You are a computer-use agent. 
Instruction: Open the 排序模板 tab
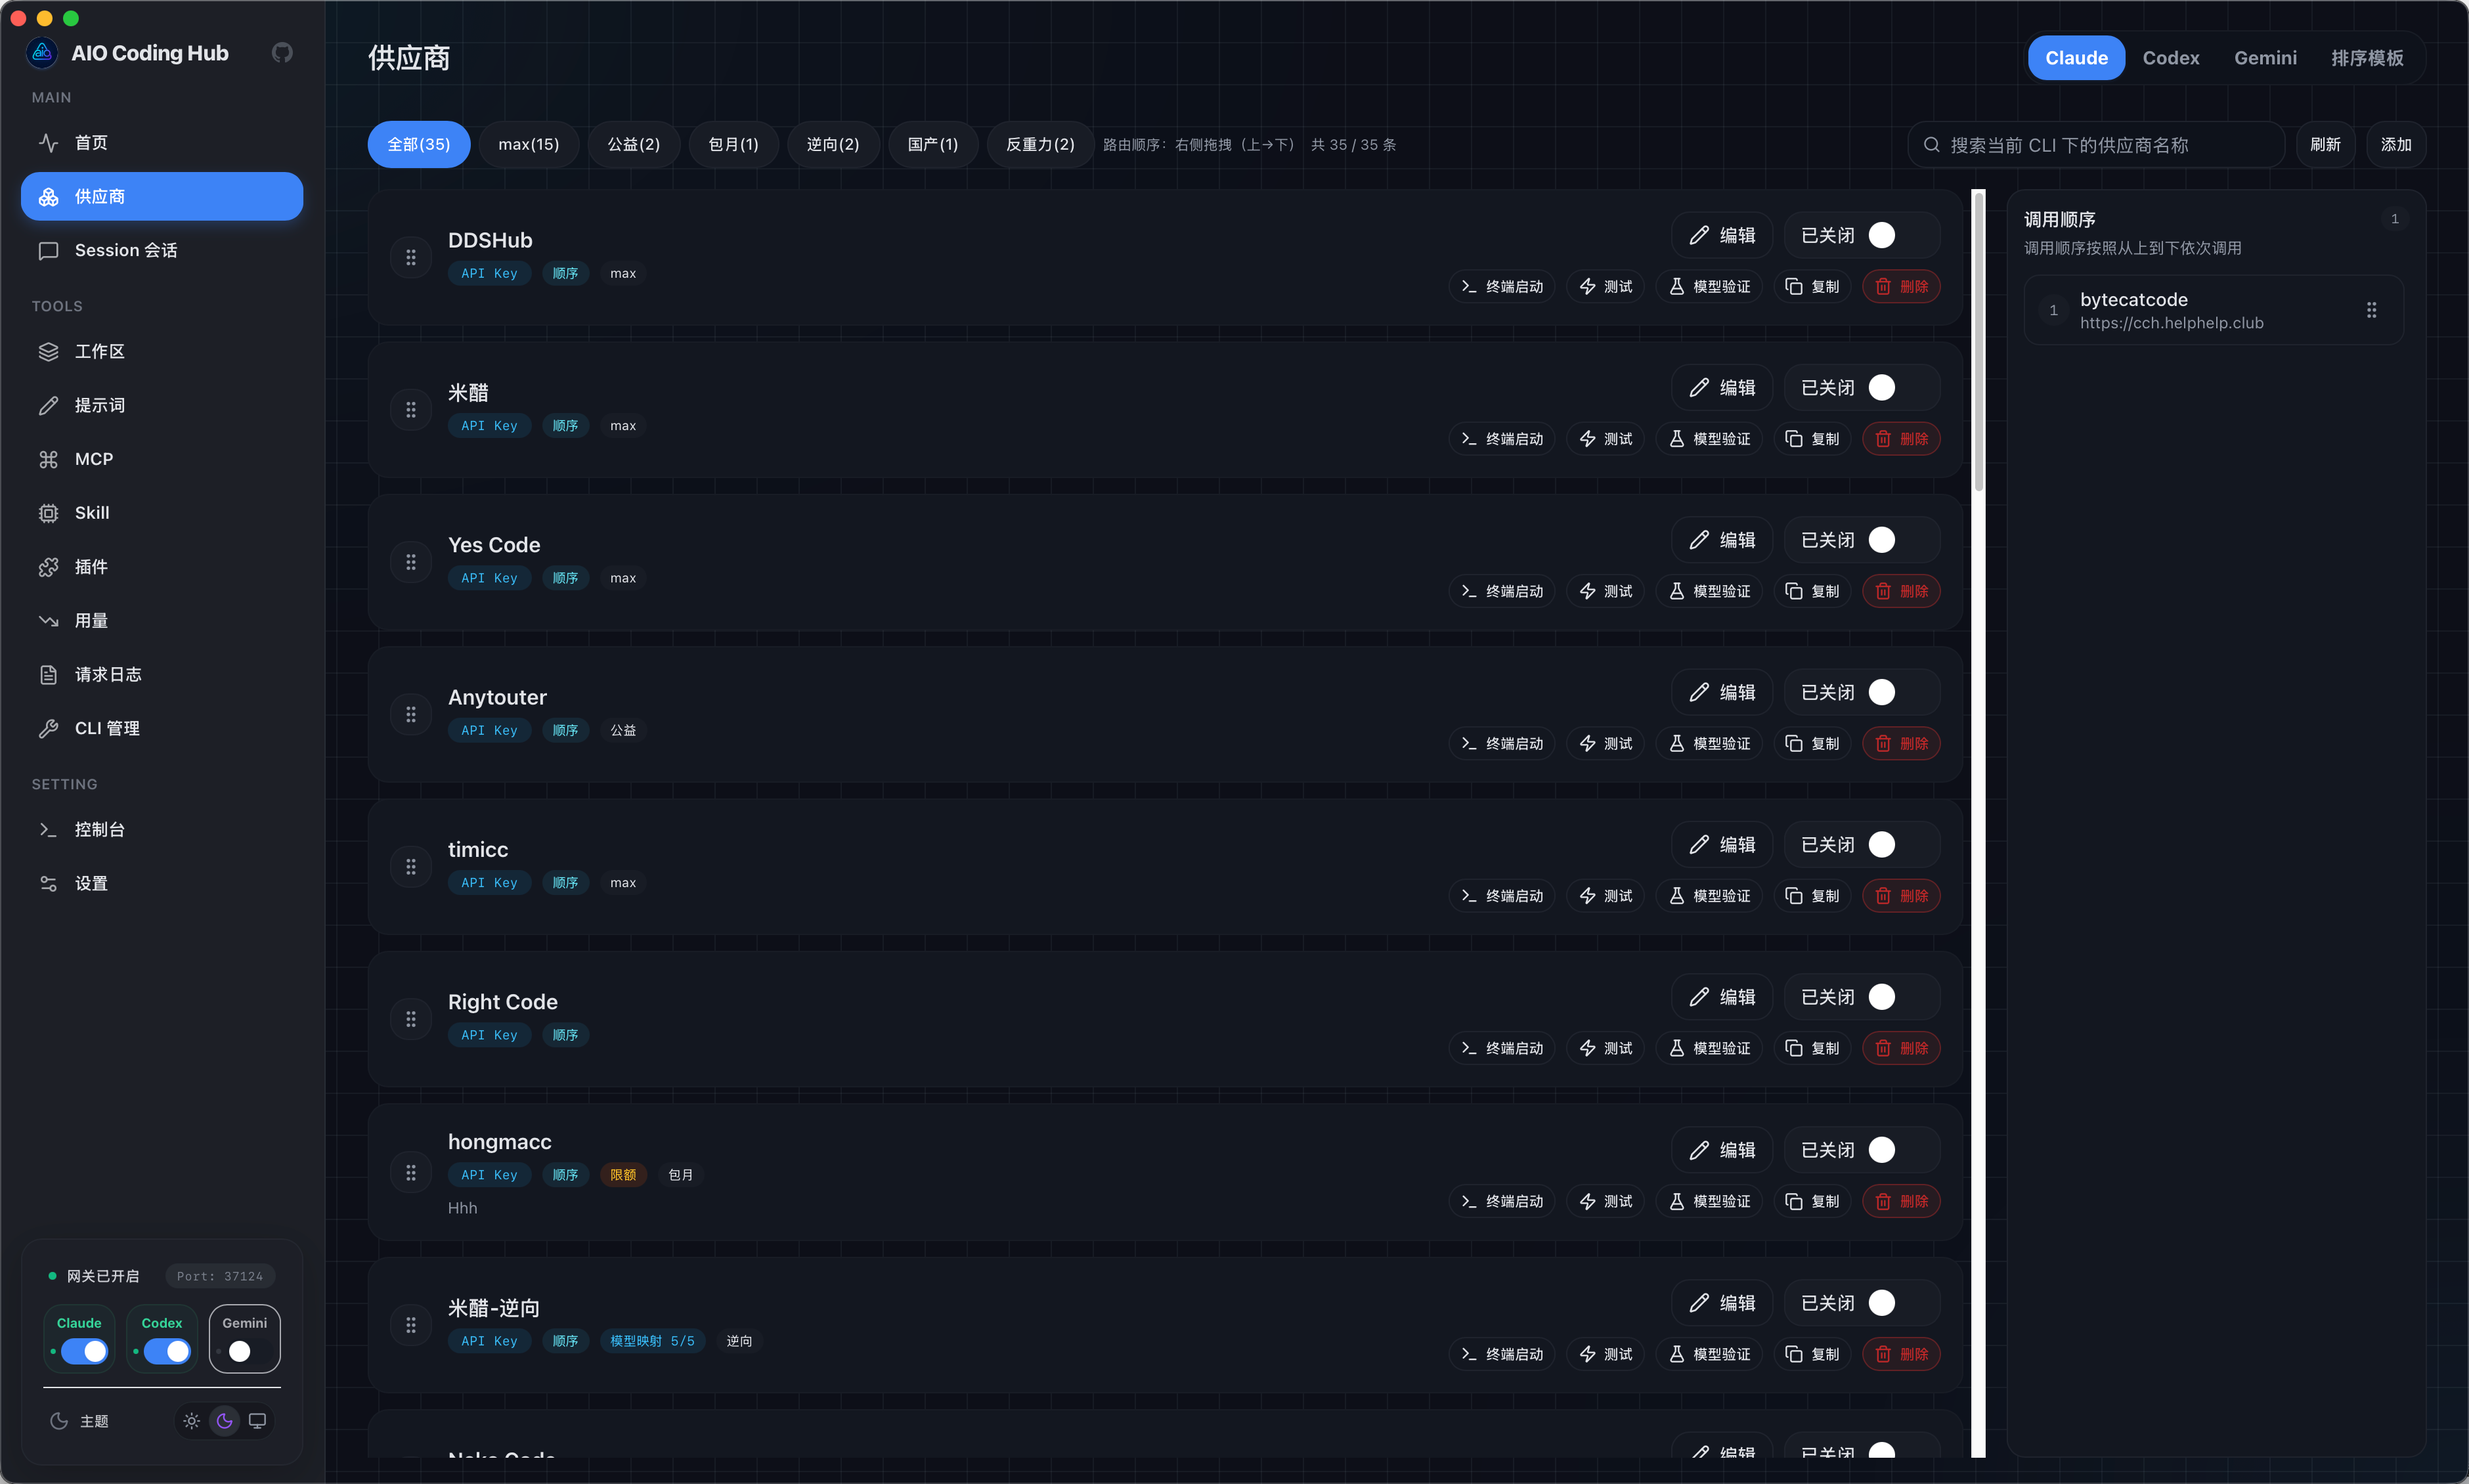(x=2367, y=58)
